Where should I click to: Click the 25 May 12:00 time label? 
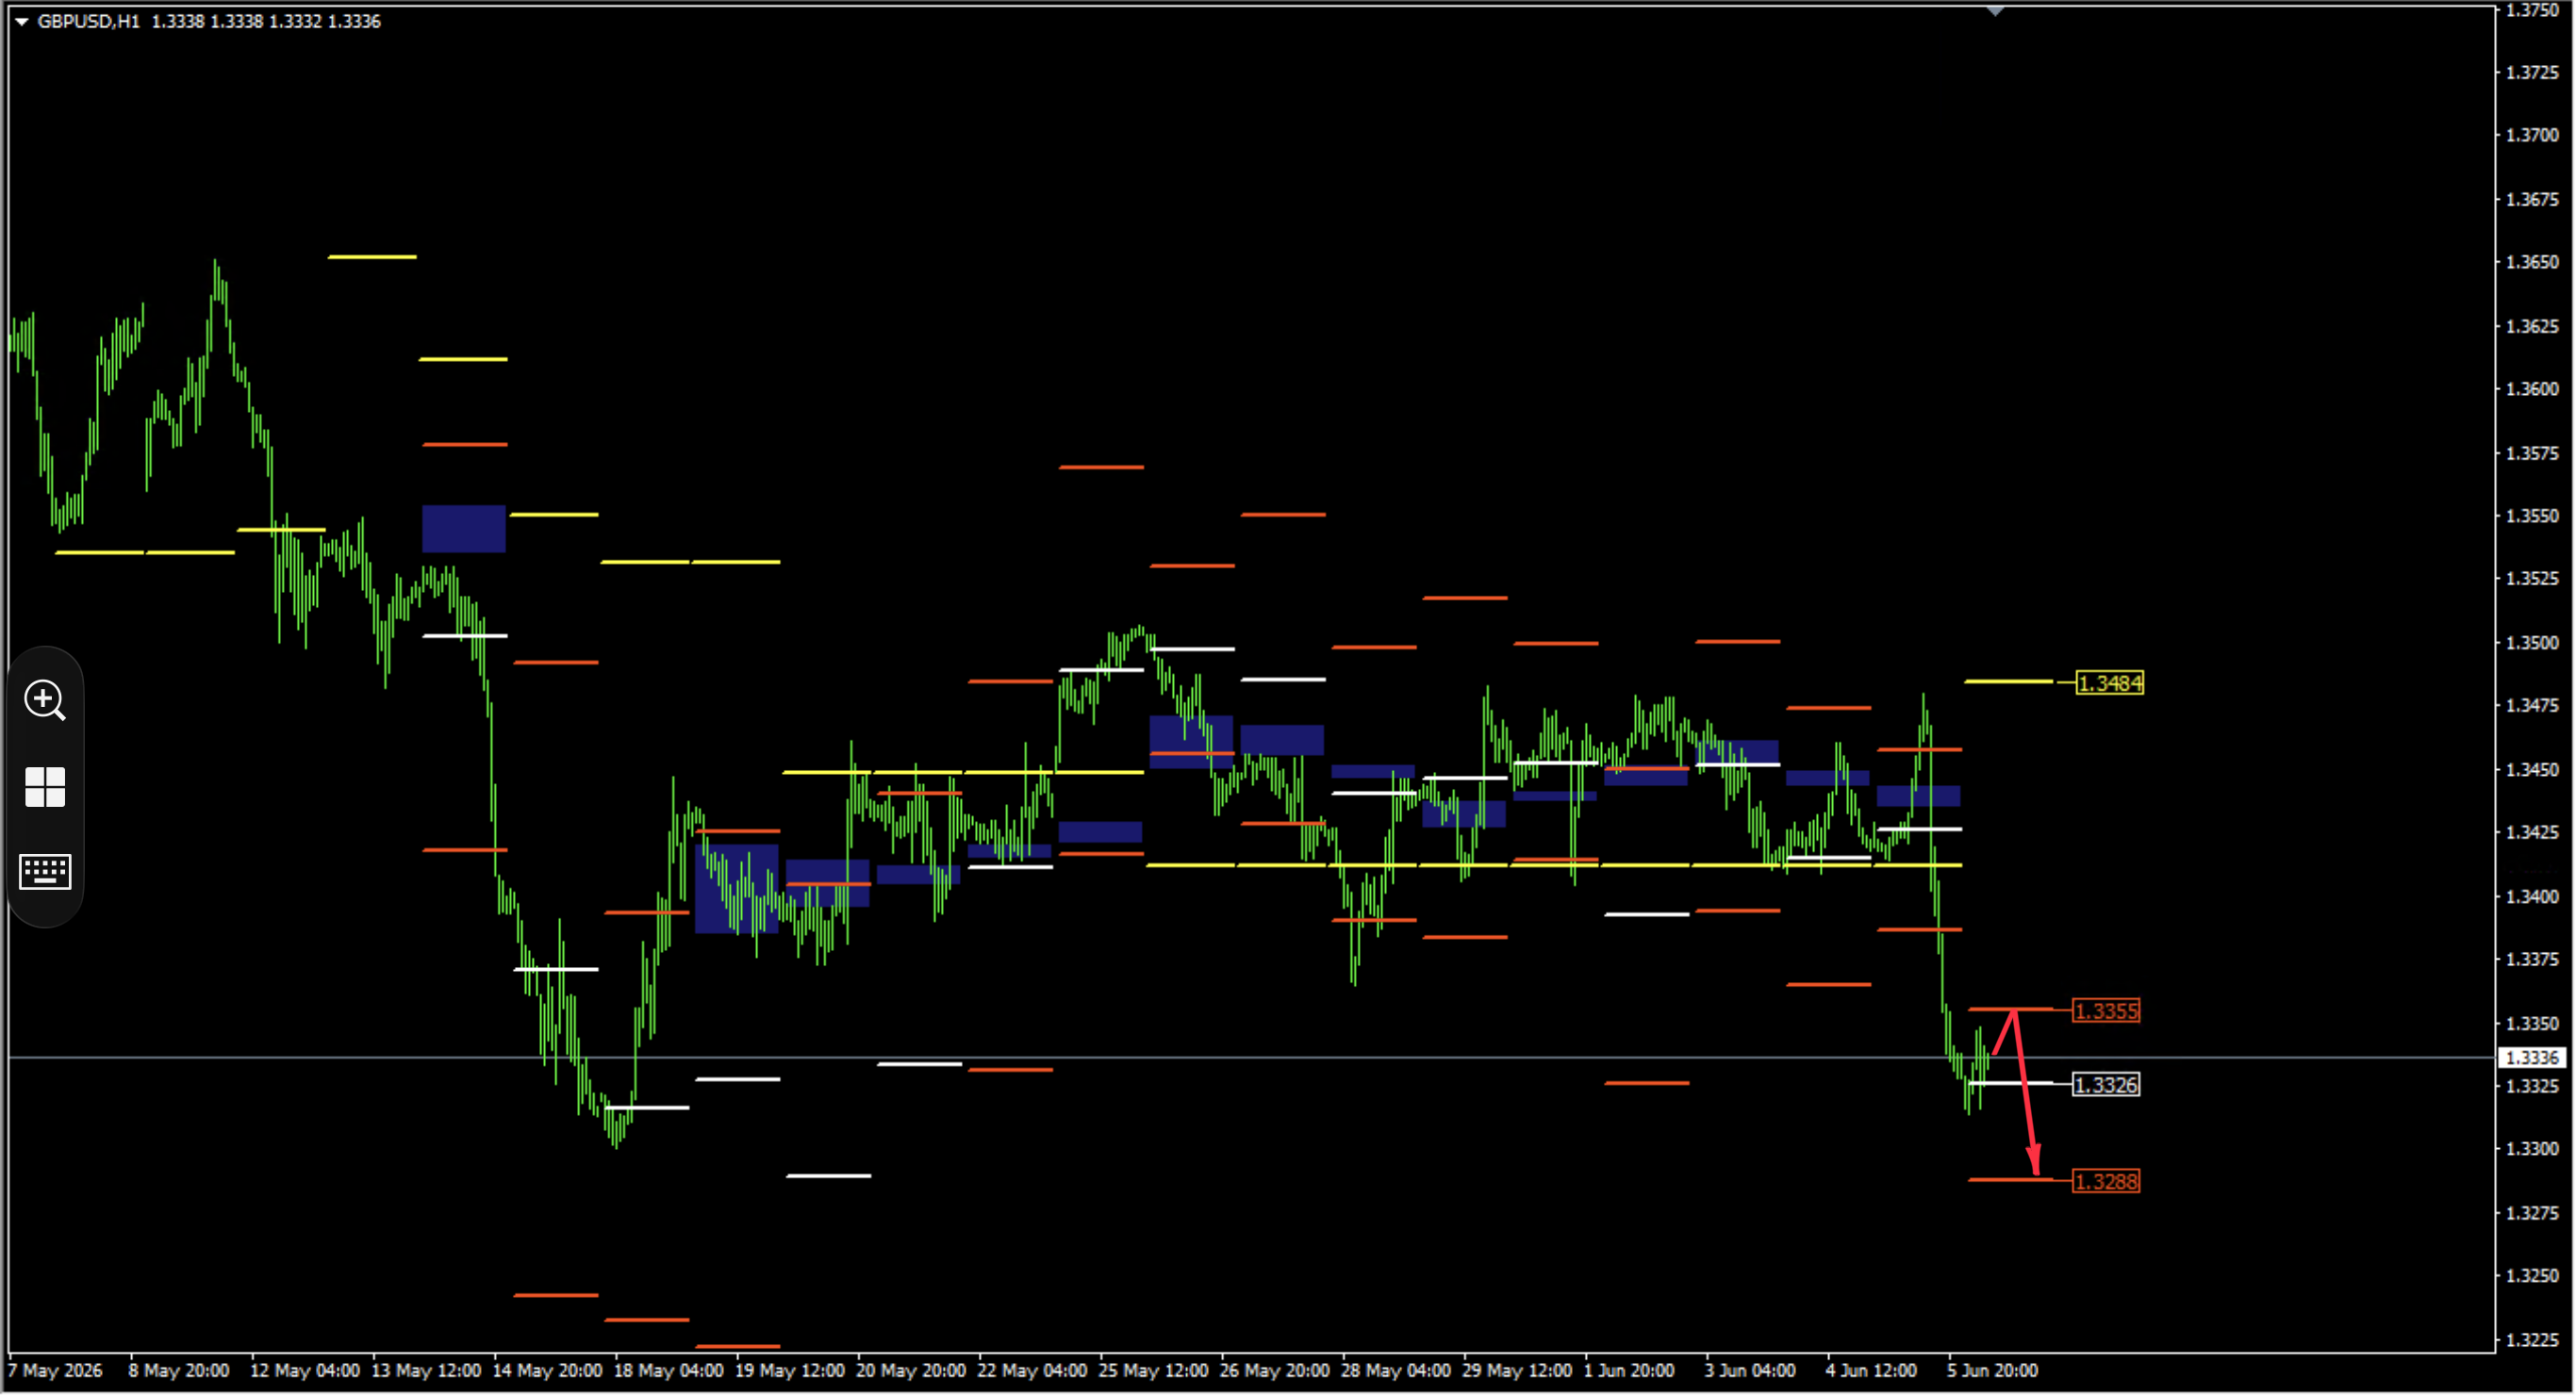click(x=1154, y=1371)
